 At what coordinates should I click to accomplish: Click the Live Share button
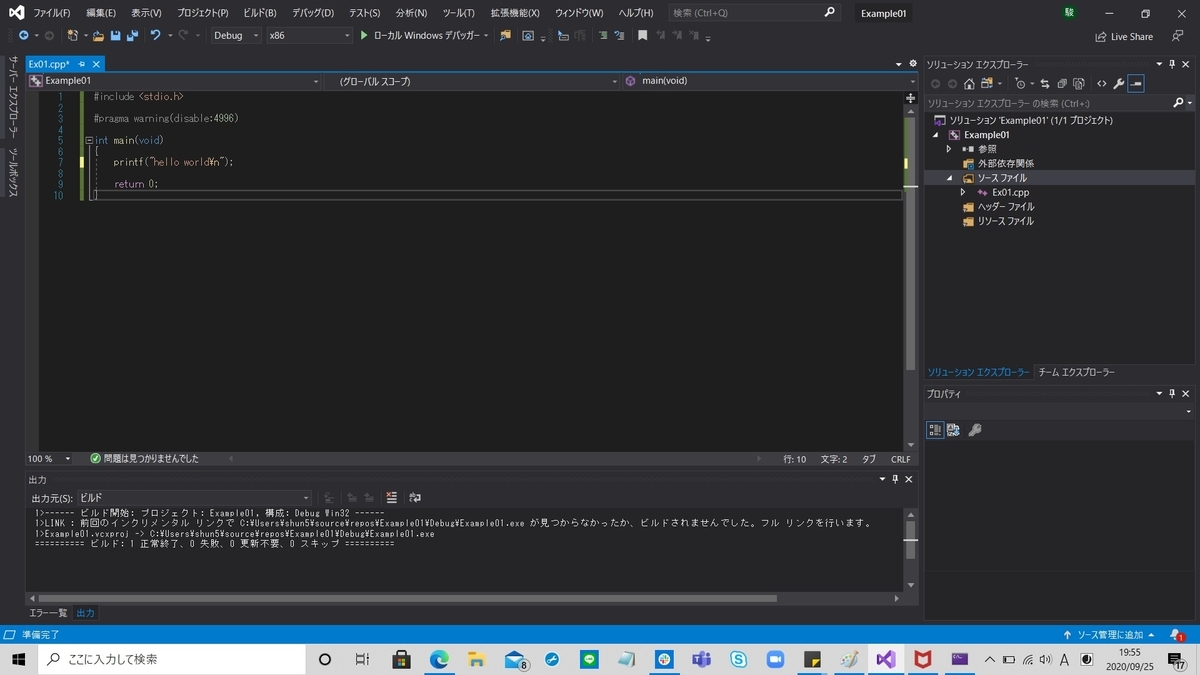coord(1124,36)
